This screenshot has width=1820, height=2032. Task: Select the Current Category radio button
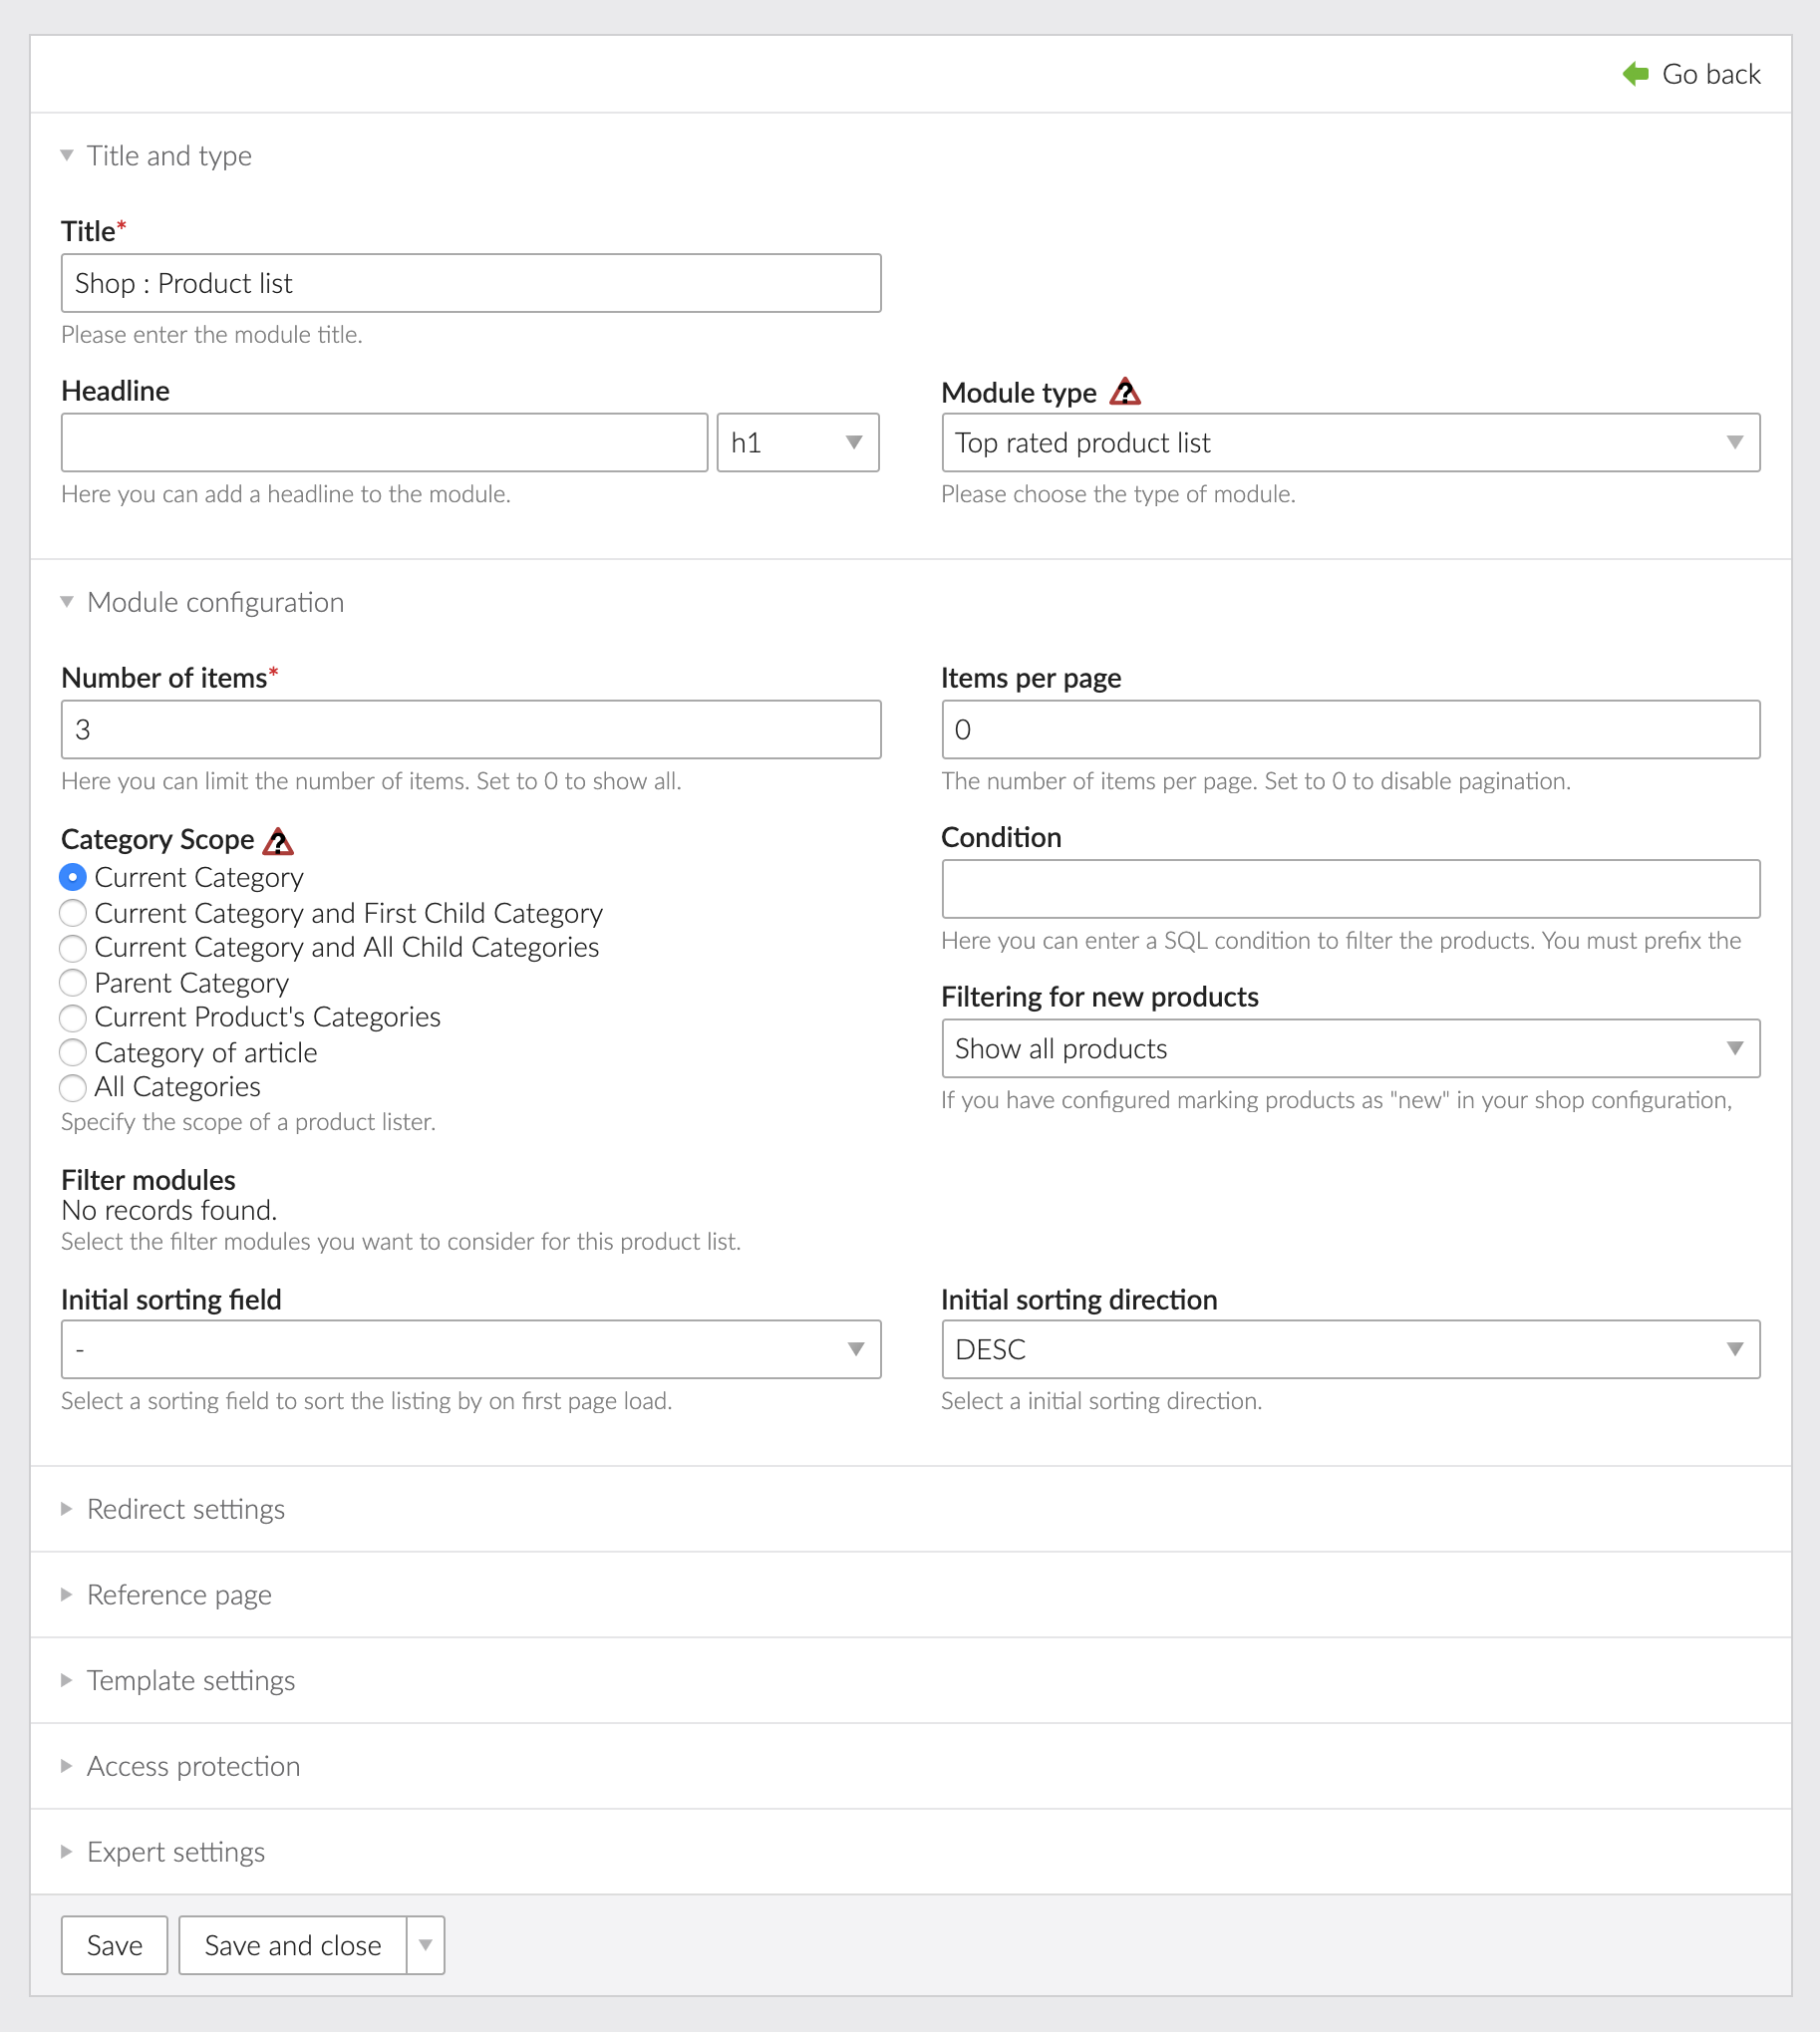coord(73,877)
